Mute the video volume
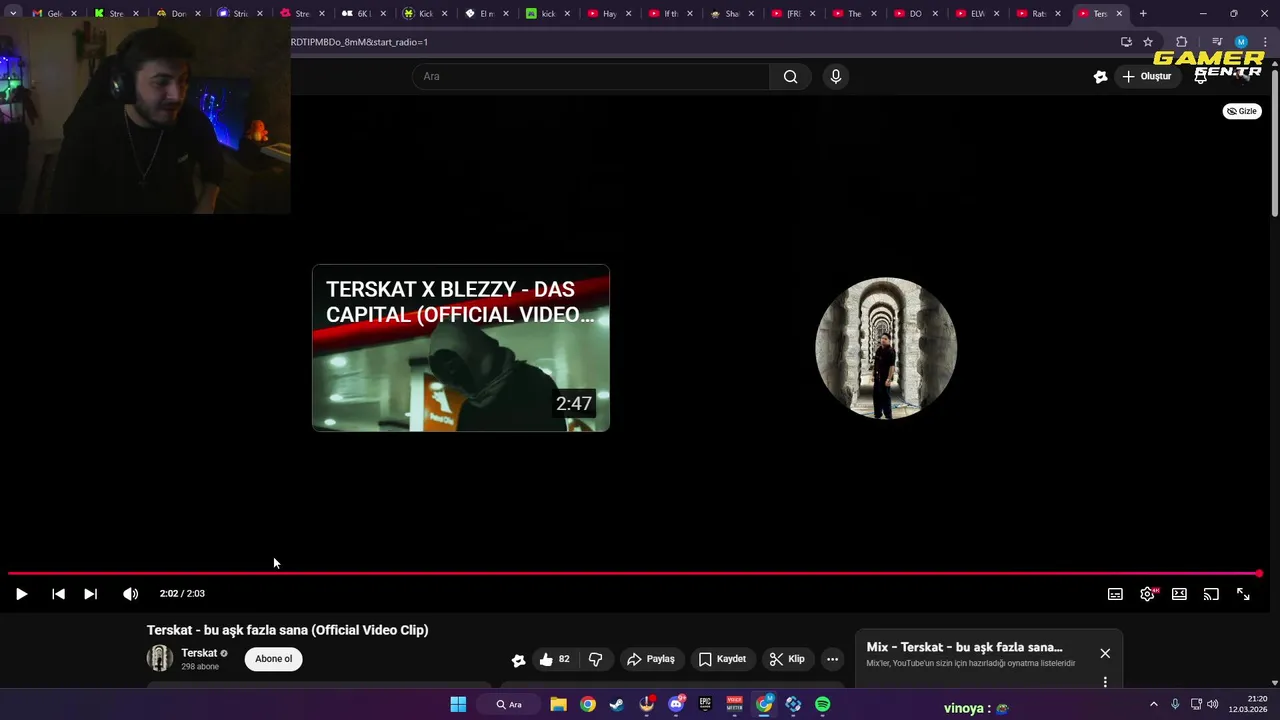This screenshot has height=720, width=1280. 130,594
